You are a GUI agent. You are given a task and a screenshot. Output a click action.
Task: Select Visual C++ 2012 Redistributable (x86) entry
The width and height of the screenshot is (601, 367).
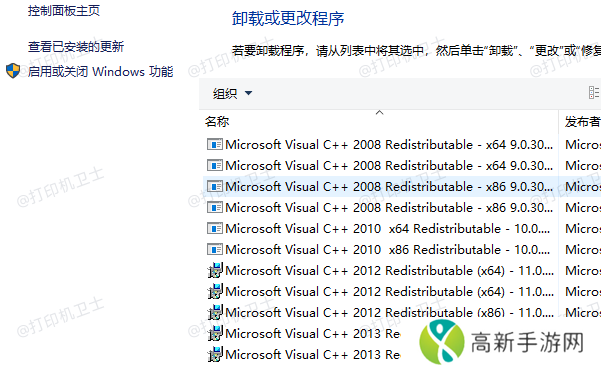click(x=389, y=313)
